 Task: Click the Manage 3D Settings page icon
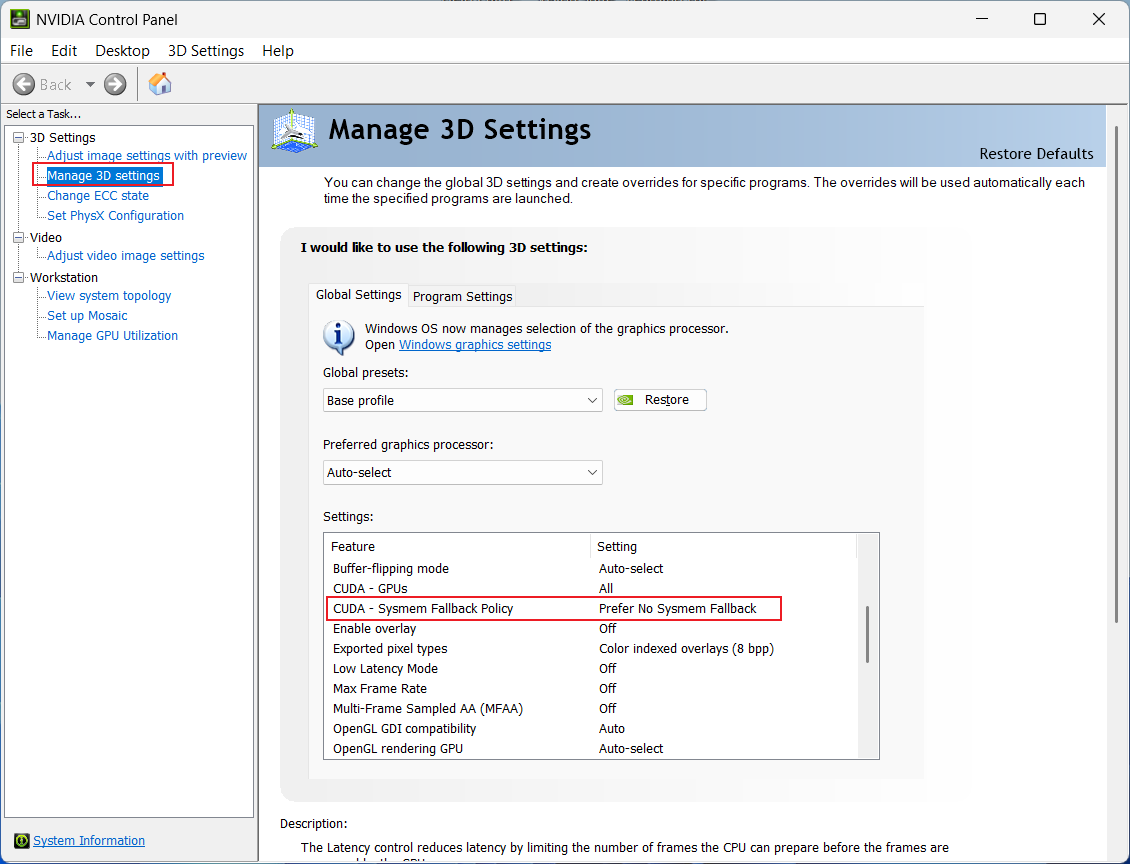[293, 128]
